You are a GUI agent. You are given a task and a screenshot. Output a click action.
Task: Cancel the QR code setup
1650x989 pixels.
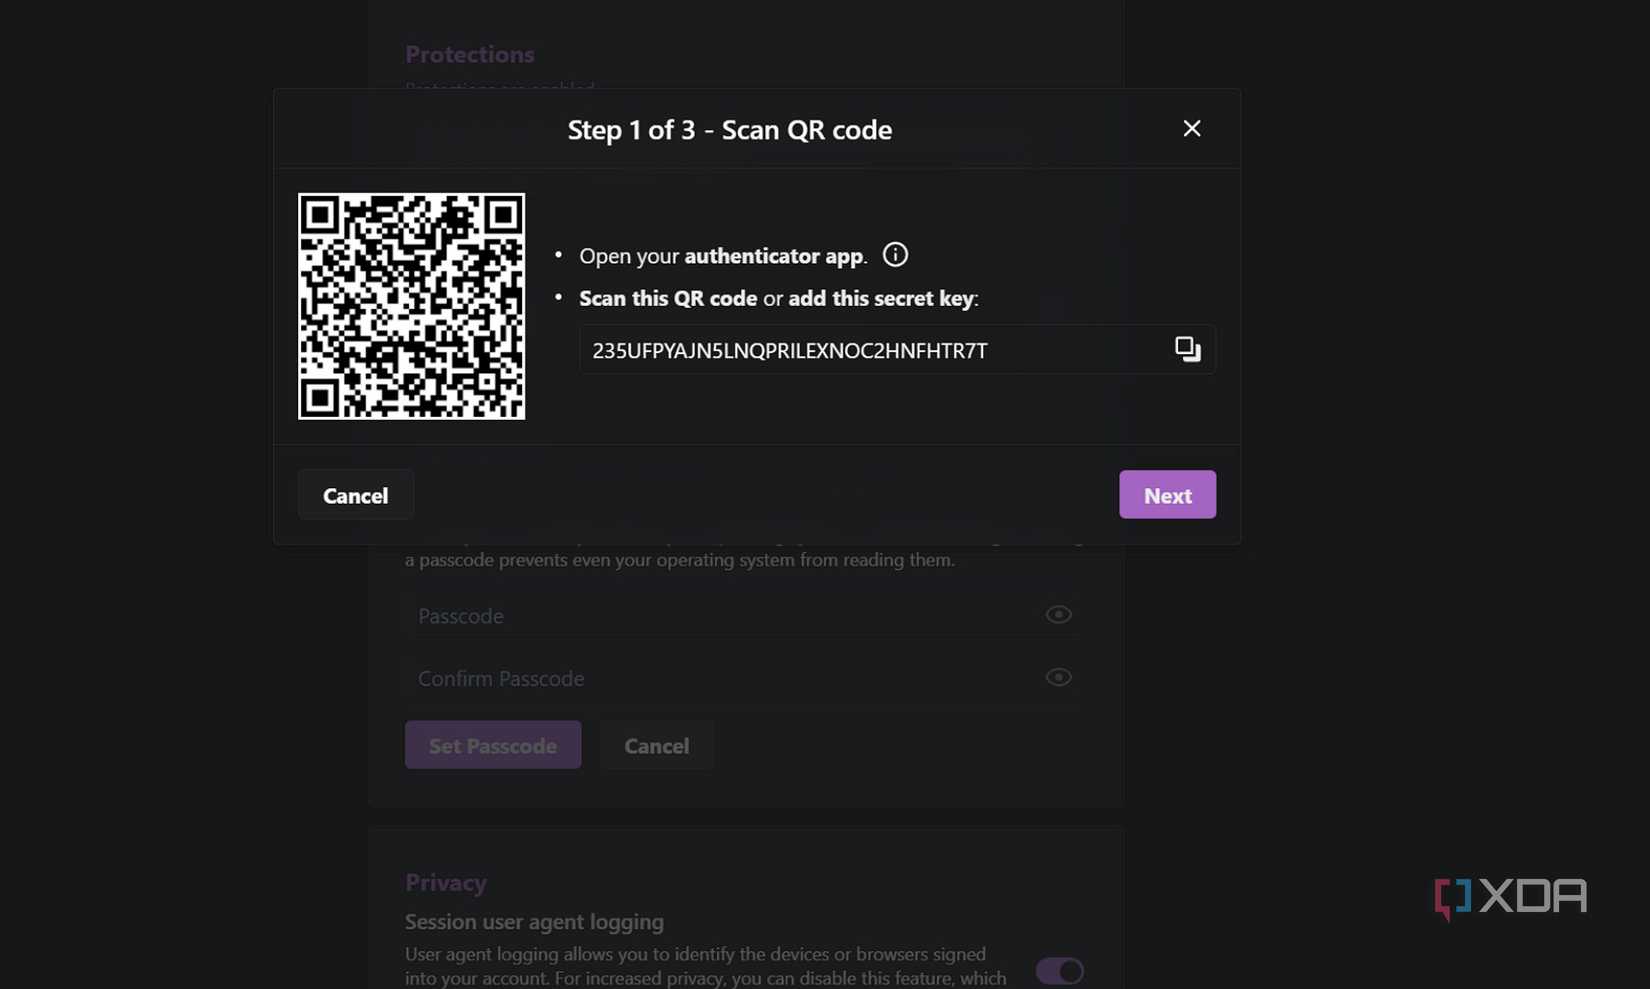(x=355, y=494)
